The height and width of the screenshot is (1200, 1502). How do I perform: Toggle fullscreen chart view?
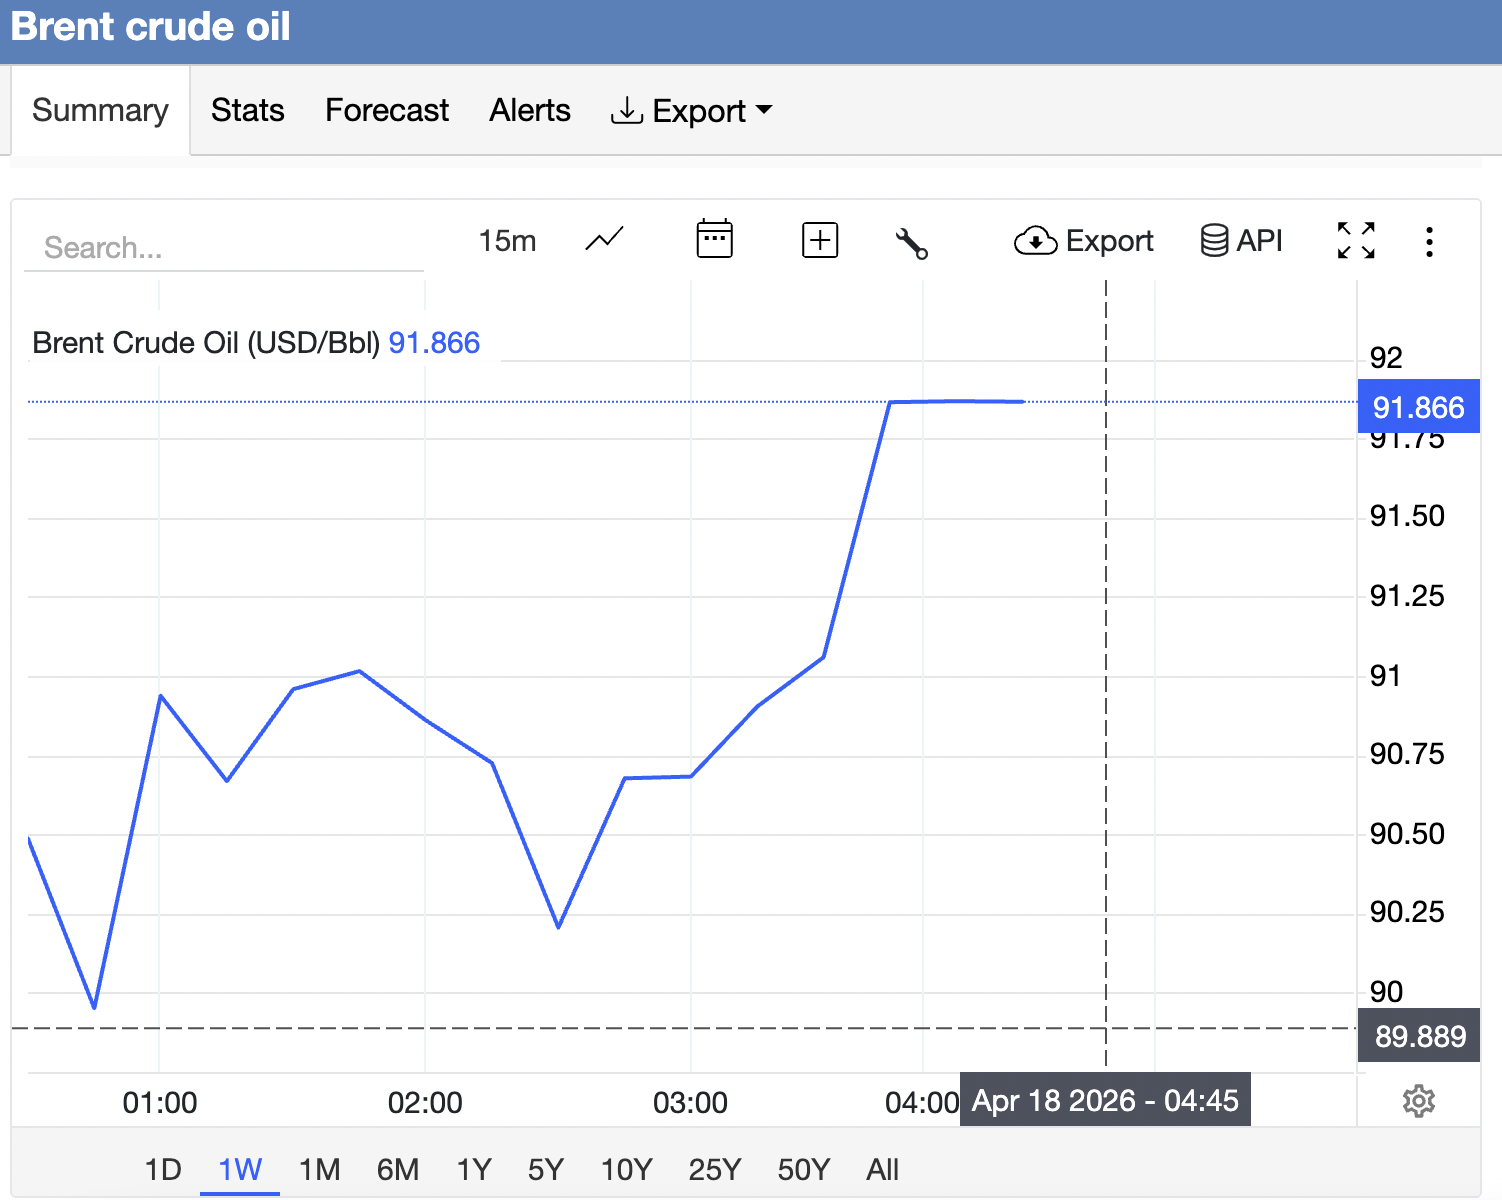1356,241
